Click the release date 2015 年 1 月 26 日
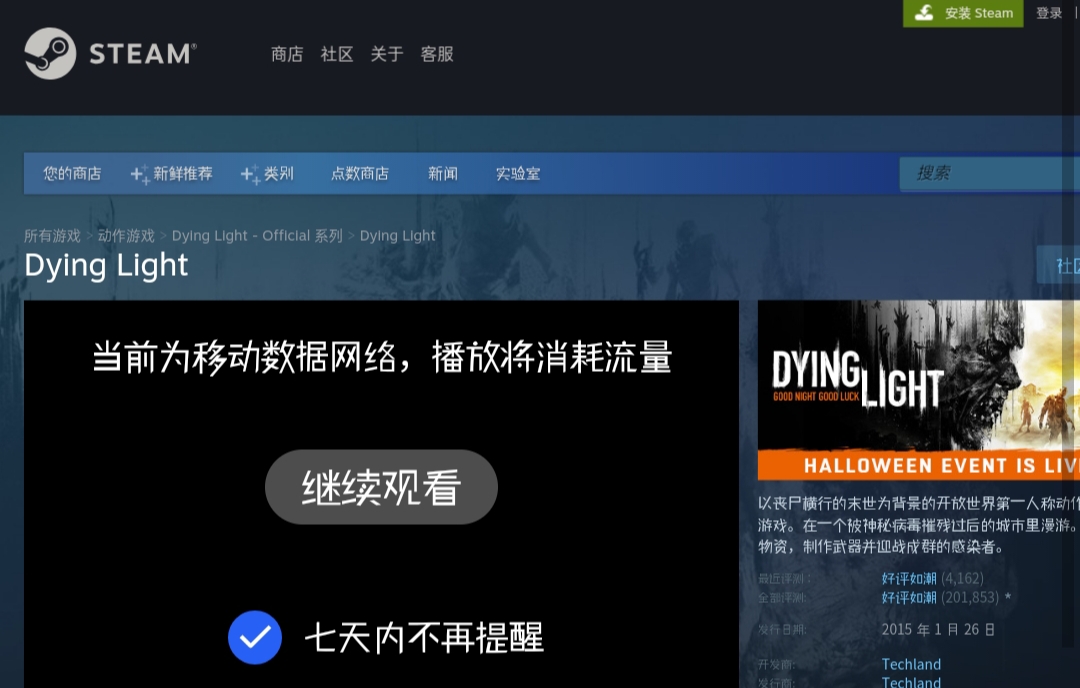Image resolution: width=1080 pixels, height=688 pixels. 938,629
